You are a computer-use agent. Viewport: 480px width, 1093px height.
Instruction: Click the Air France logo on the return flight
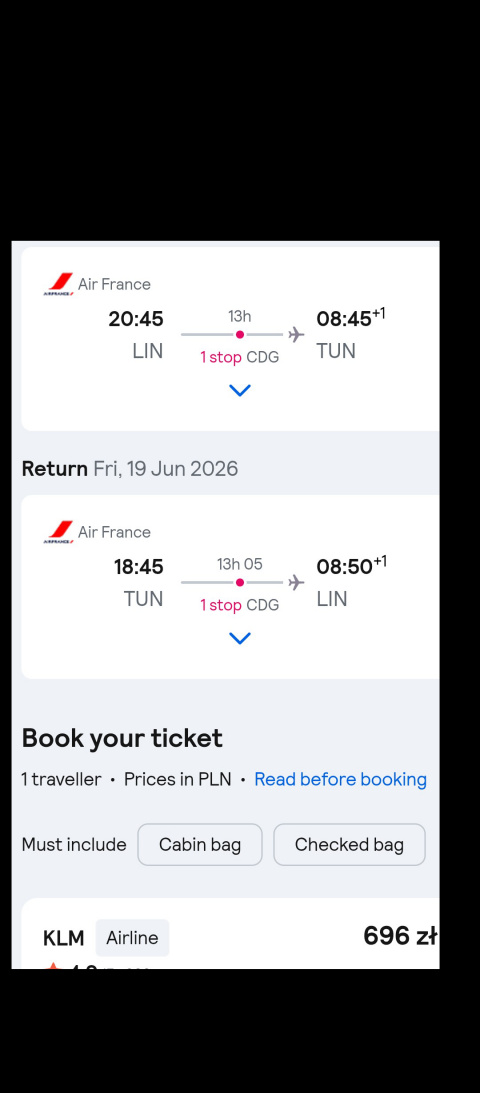(59, 532)
